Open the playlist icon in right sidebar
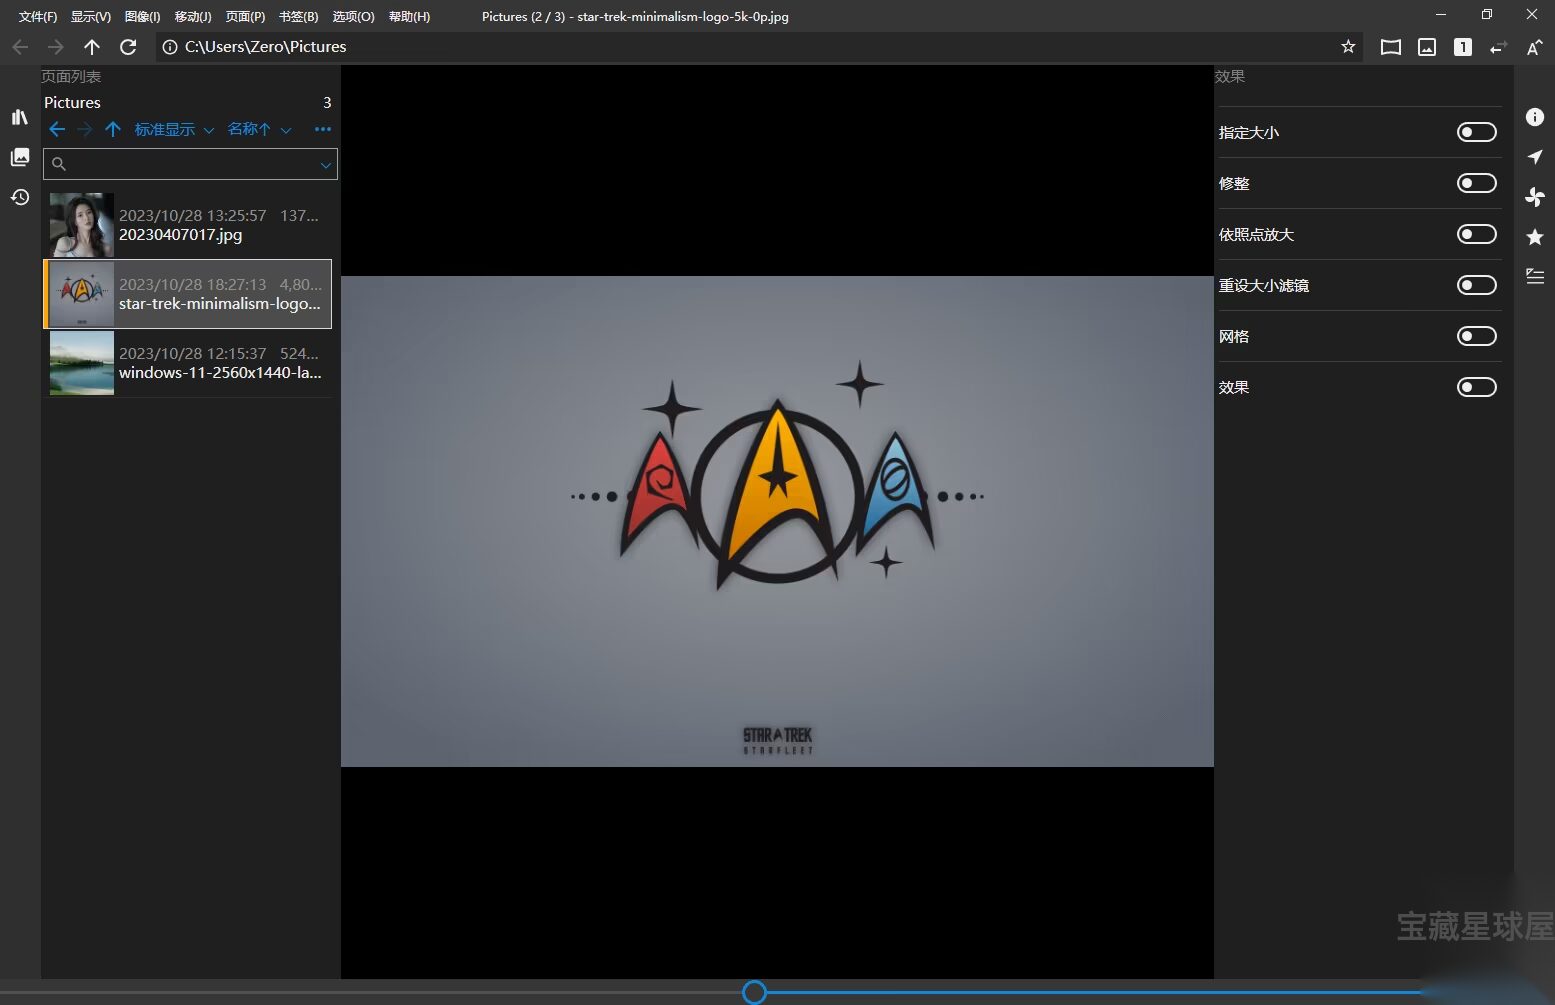The width and height of the screenshot is (1555, 1005). [1535, 276]
